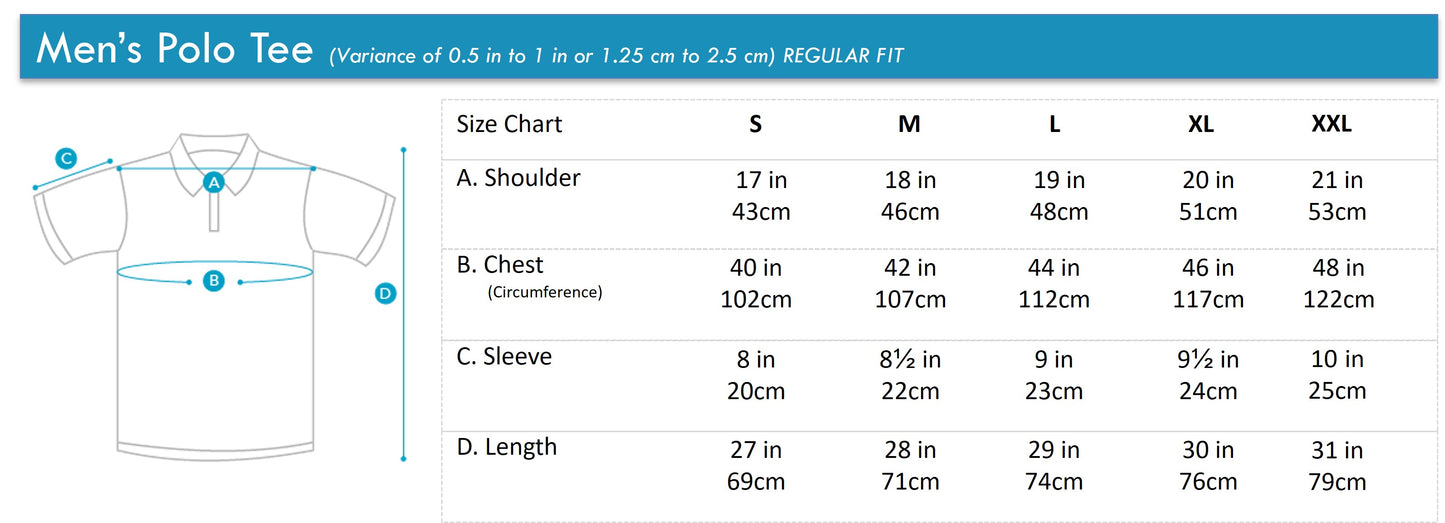Click the C sleeve marker above shirt sleeve
The image size is (1445, 523).
point(66,158)
